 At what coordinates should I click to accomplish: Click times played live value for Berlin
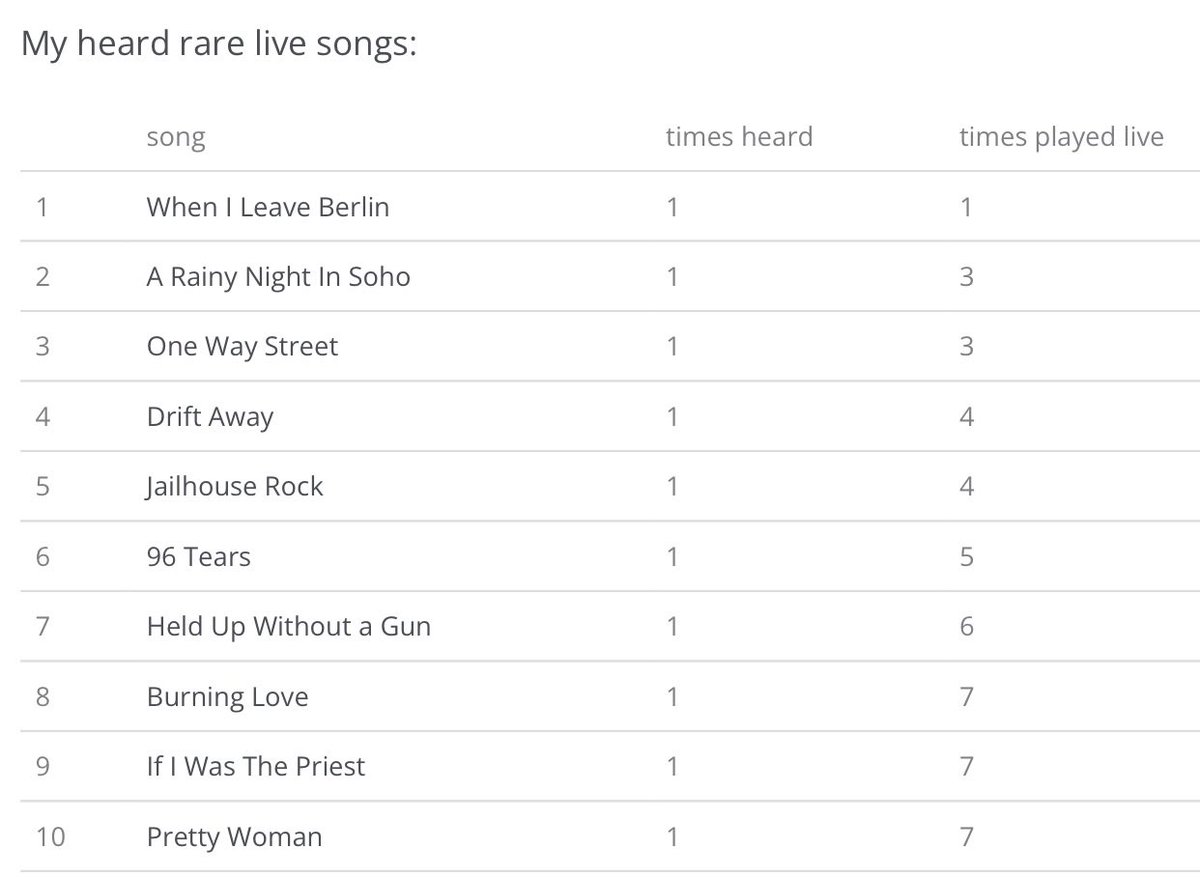pos(966,207)
